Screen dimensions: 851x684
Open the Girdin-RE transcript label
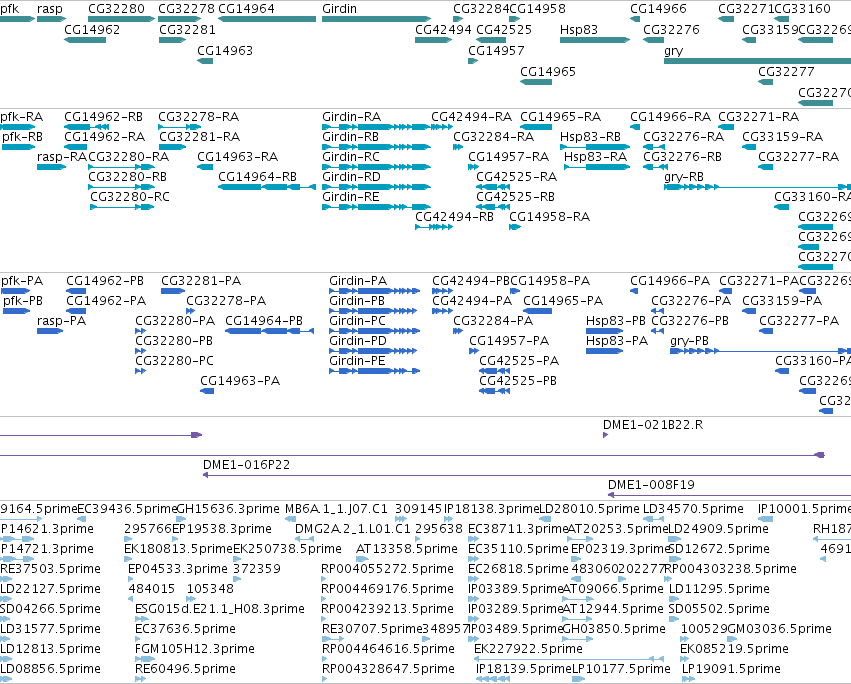point(351,197)
